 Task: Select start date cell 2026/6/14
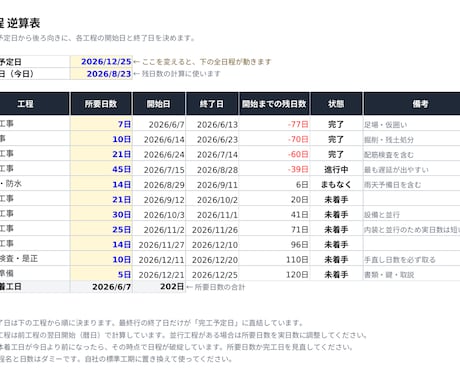[159, 139]
